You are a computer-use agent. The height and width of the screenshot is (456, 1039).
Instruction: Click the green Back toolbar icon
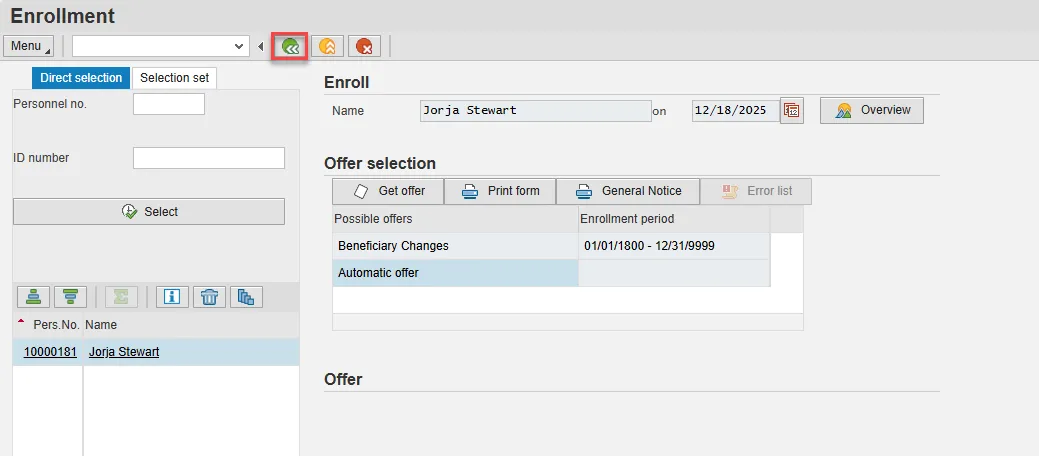coord(289,46)
